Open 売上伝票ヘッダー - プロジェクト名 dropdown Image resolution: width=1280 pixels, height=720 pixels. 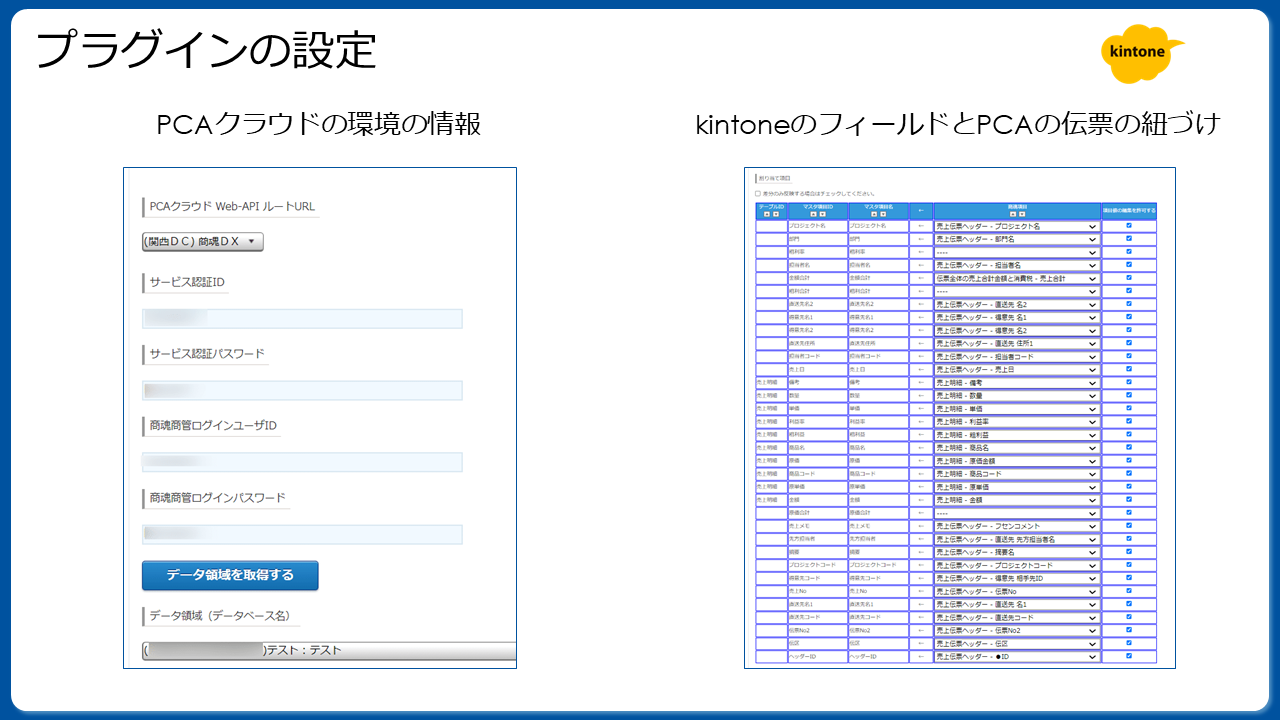[x=1017, y=226]
